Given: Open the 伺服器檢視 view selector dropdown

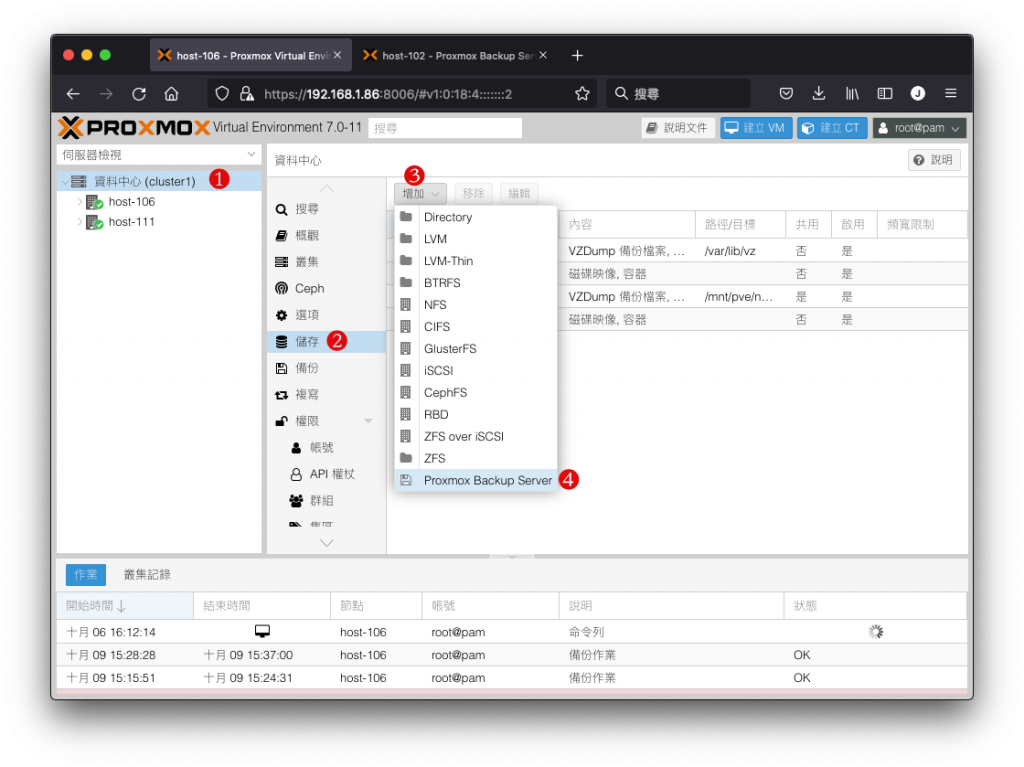Looking at the screenshot, I should (158, 155).
